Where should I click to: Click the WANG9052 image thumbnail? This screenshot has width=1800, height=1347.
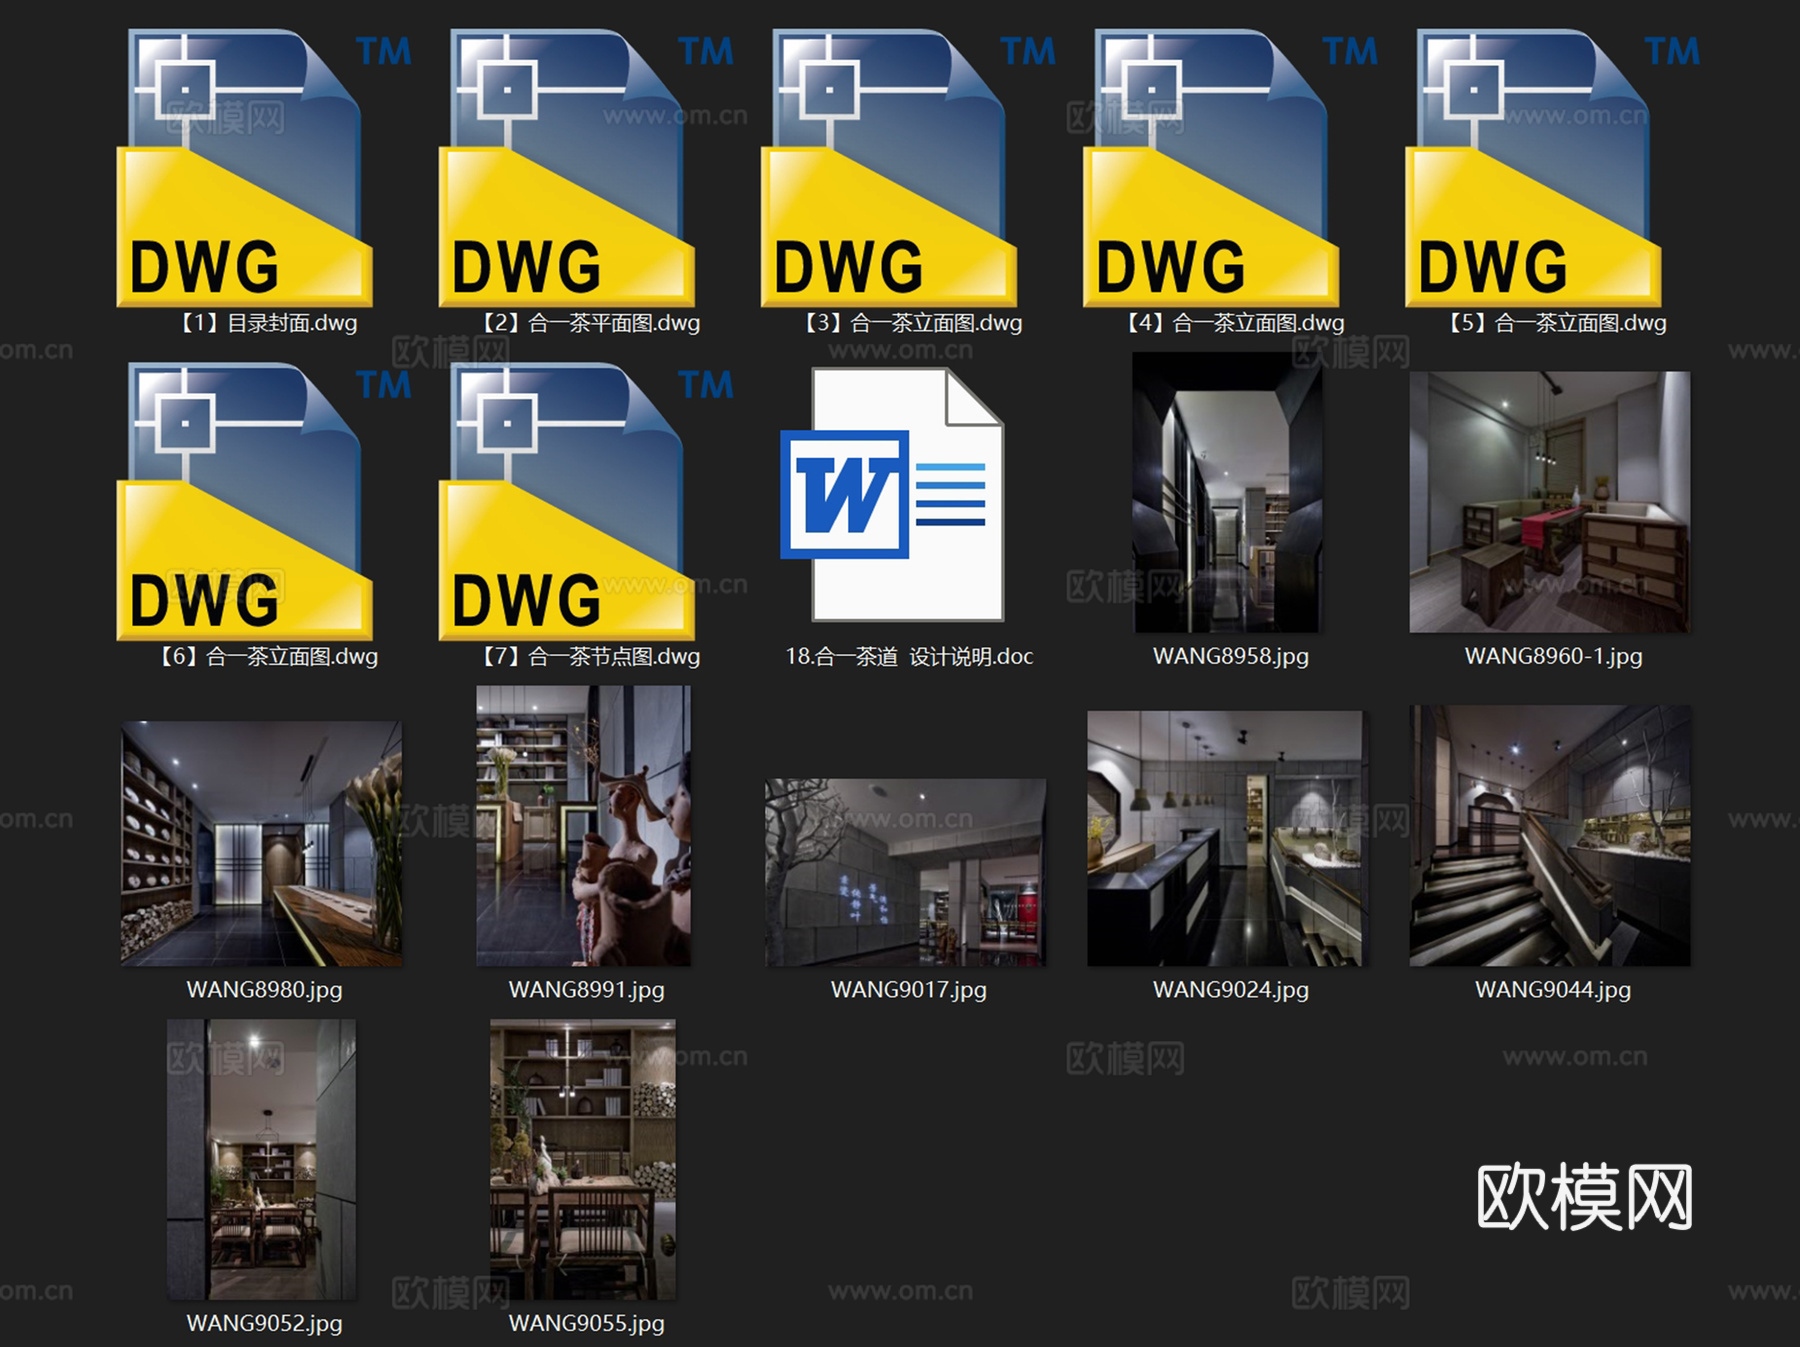pyautogui.click(x=261, y=1160)
